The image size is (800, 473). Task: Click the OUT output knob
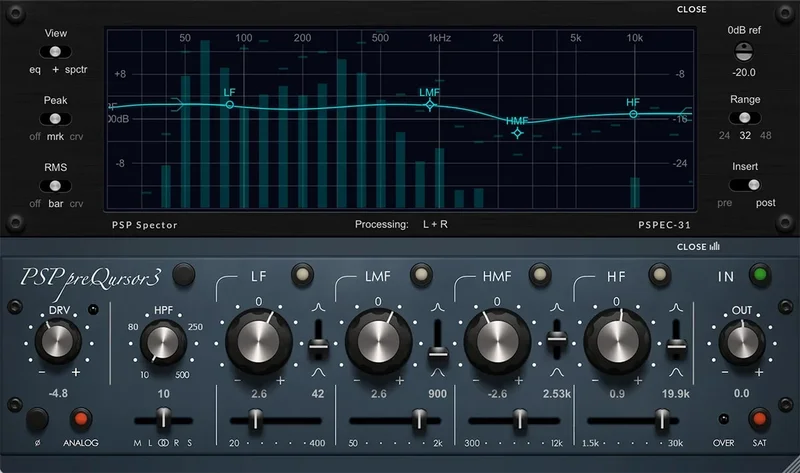click(x=742, y=342)
